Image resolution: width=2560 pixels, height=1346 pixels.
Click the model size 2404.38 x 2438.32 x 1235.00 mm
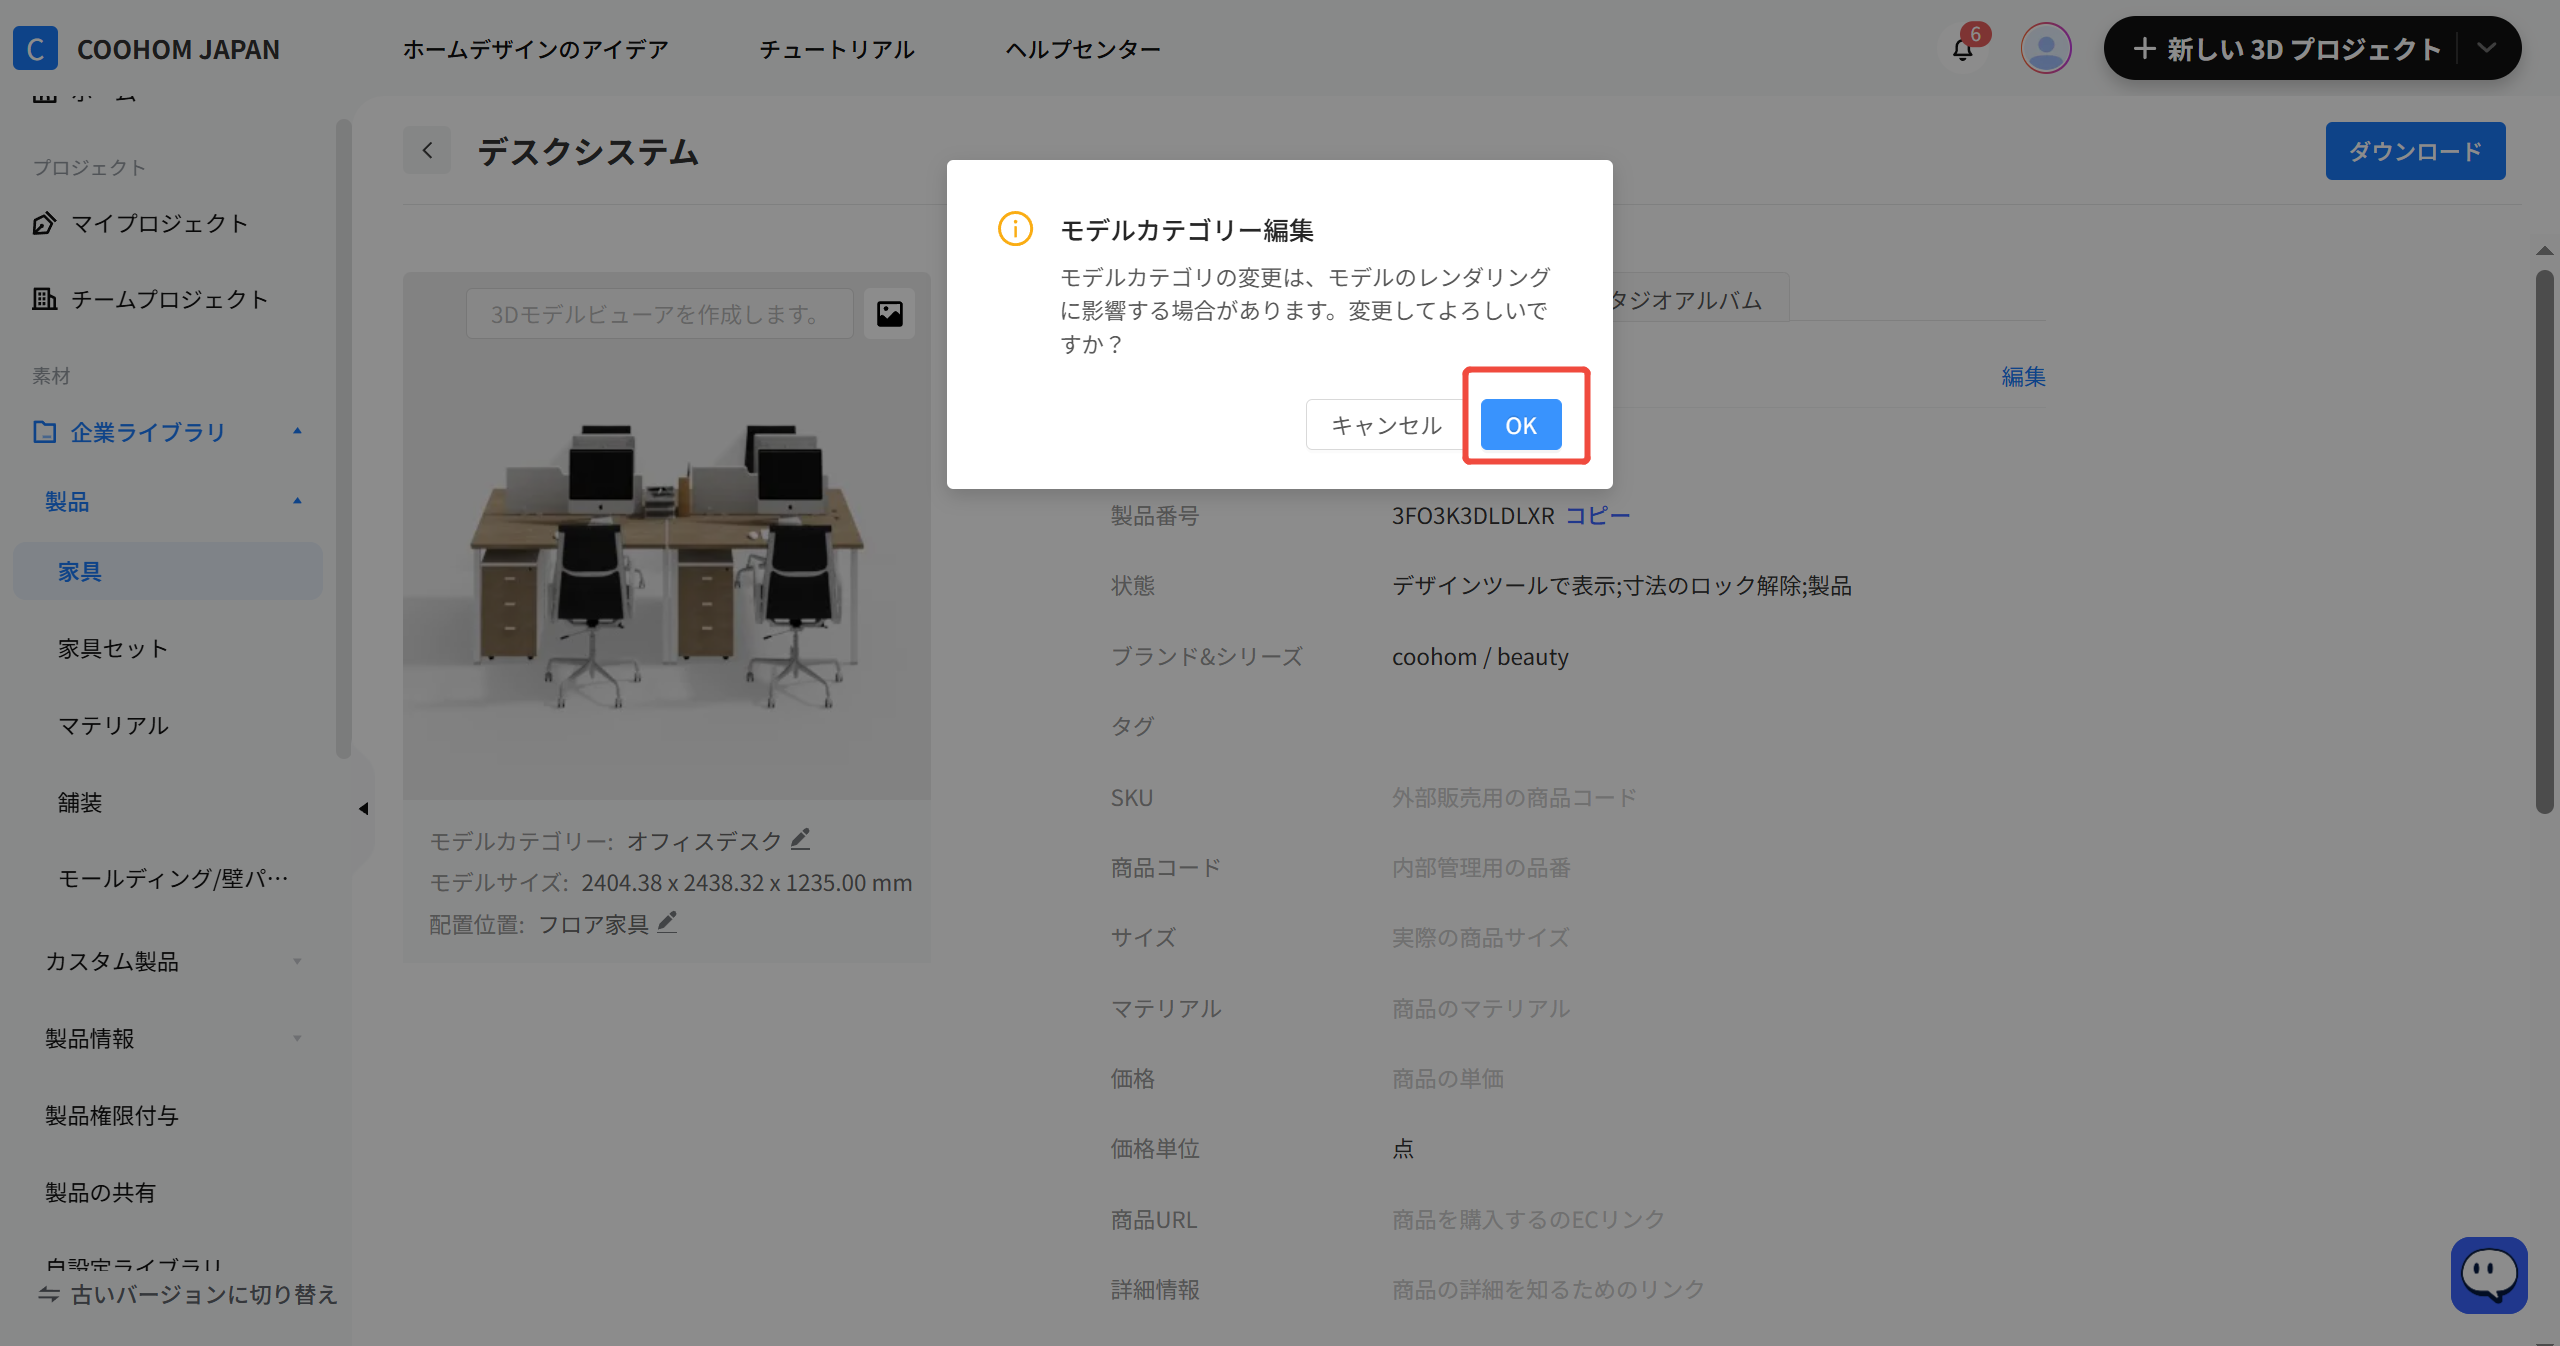(x=746, y=882)
